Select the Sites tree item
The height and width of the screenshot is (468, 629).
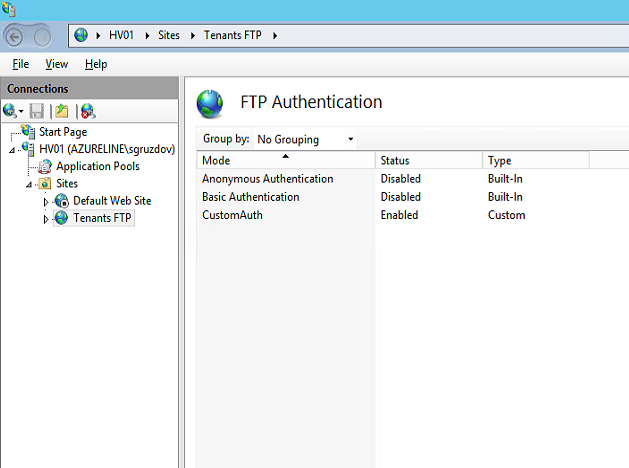pyautogui.click(x=67, y=184)
